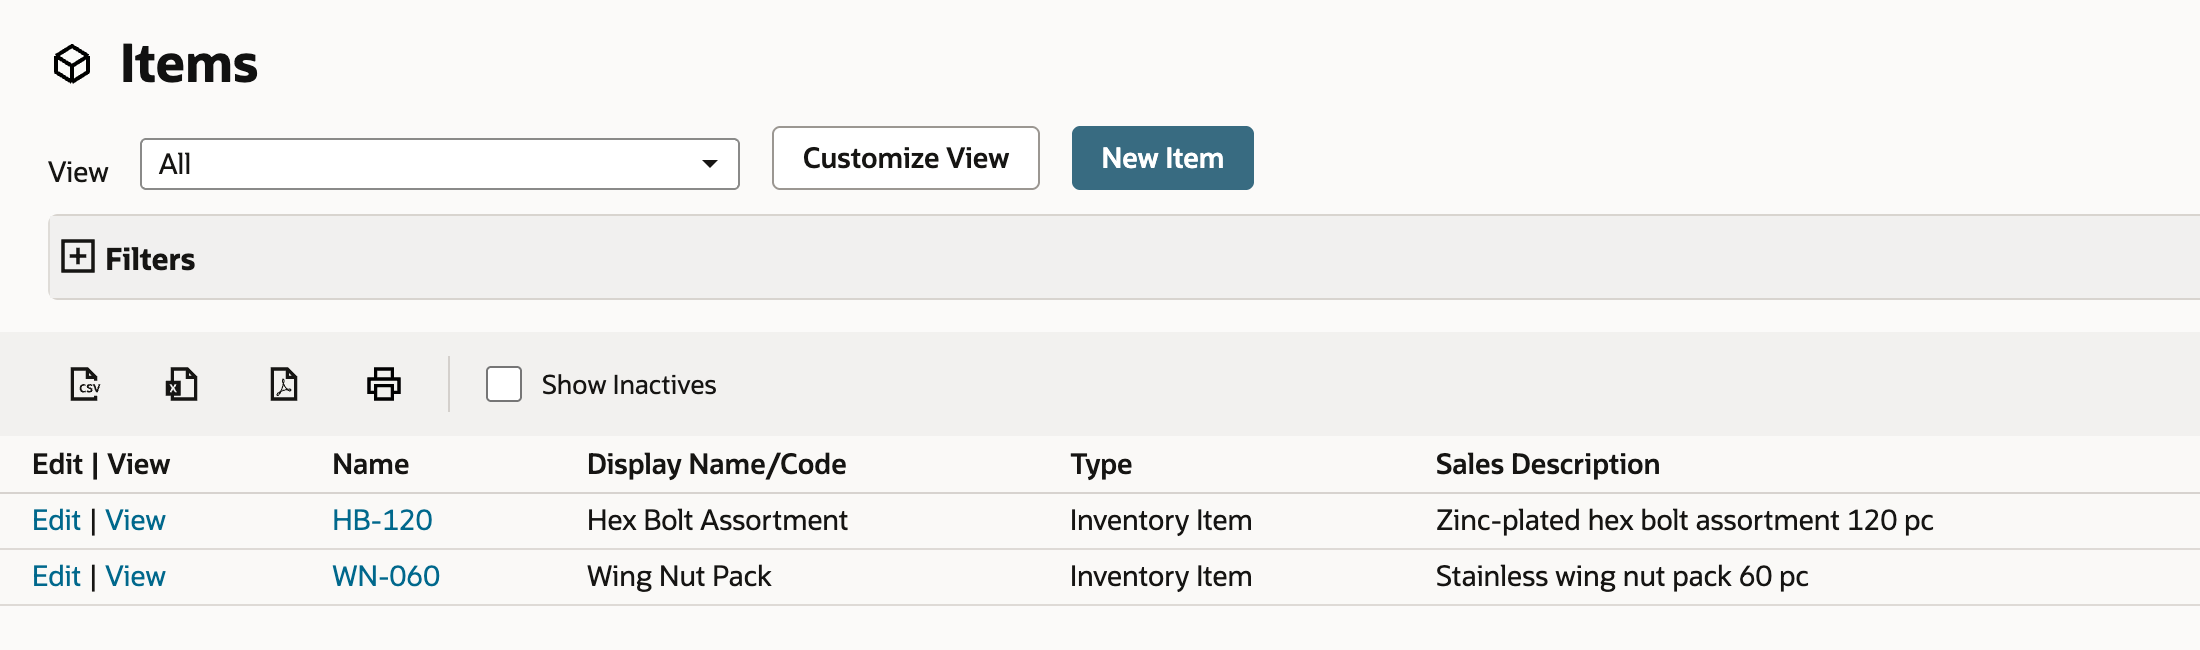
Task: Click the View dropdown arrow
Action: (x=709, y=164)
